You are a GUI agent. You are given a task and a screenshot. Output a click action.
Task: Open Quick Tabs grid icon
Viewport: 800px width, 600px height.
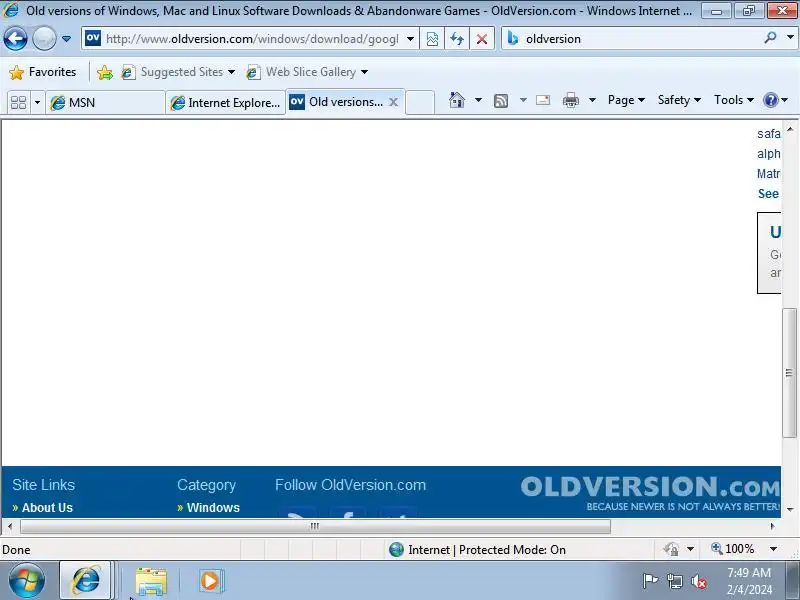tap(18, 103)
